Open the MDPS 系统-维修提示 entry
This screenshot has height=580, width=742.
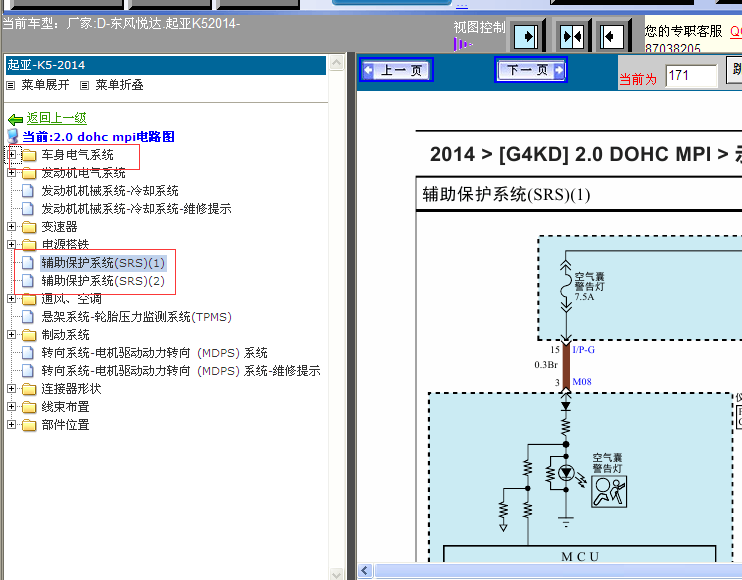click(181, 370)
